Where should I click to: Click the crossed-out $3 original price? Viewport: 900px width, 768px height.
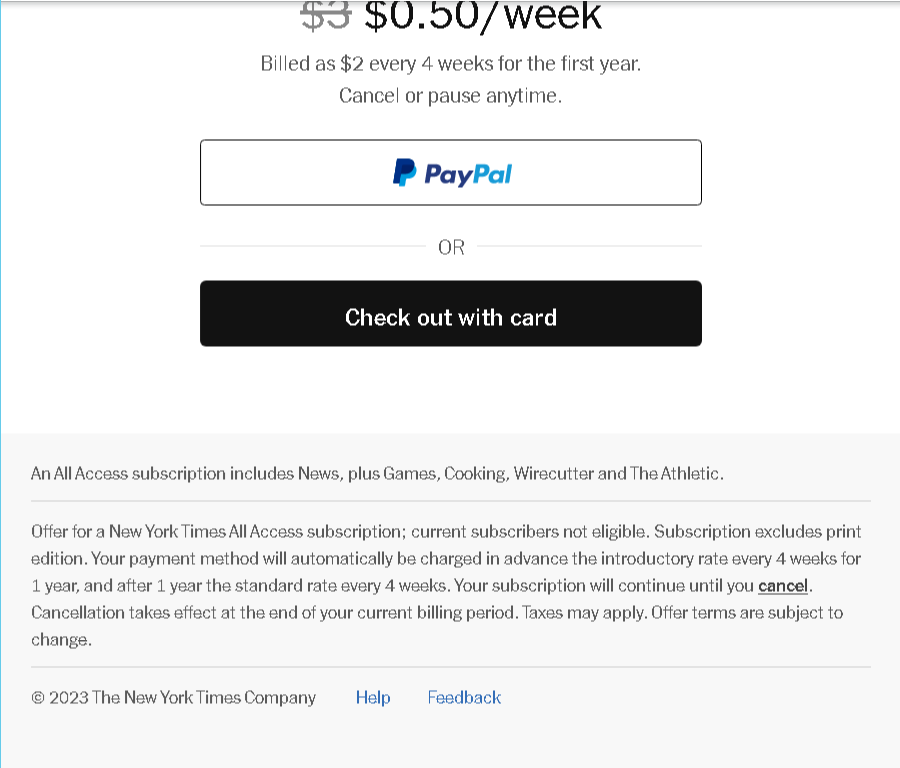[x=325, y=15]
